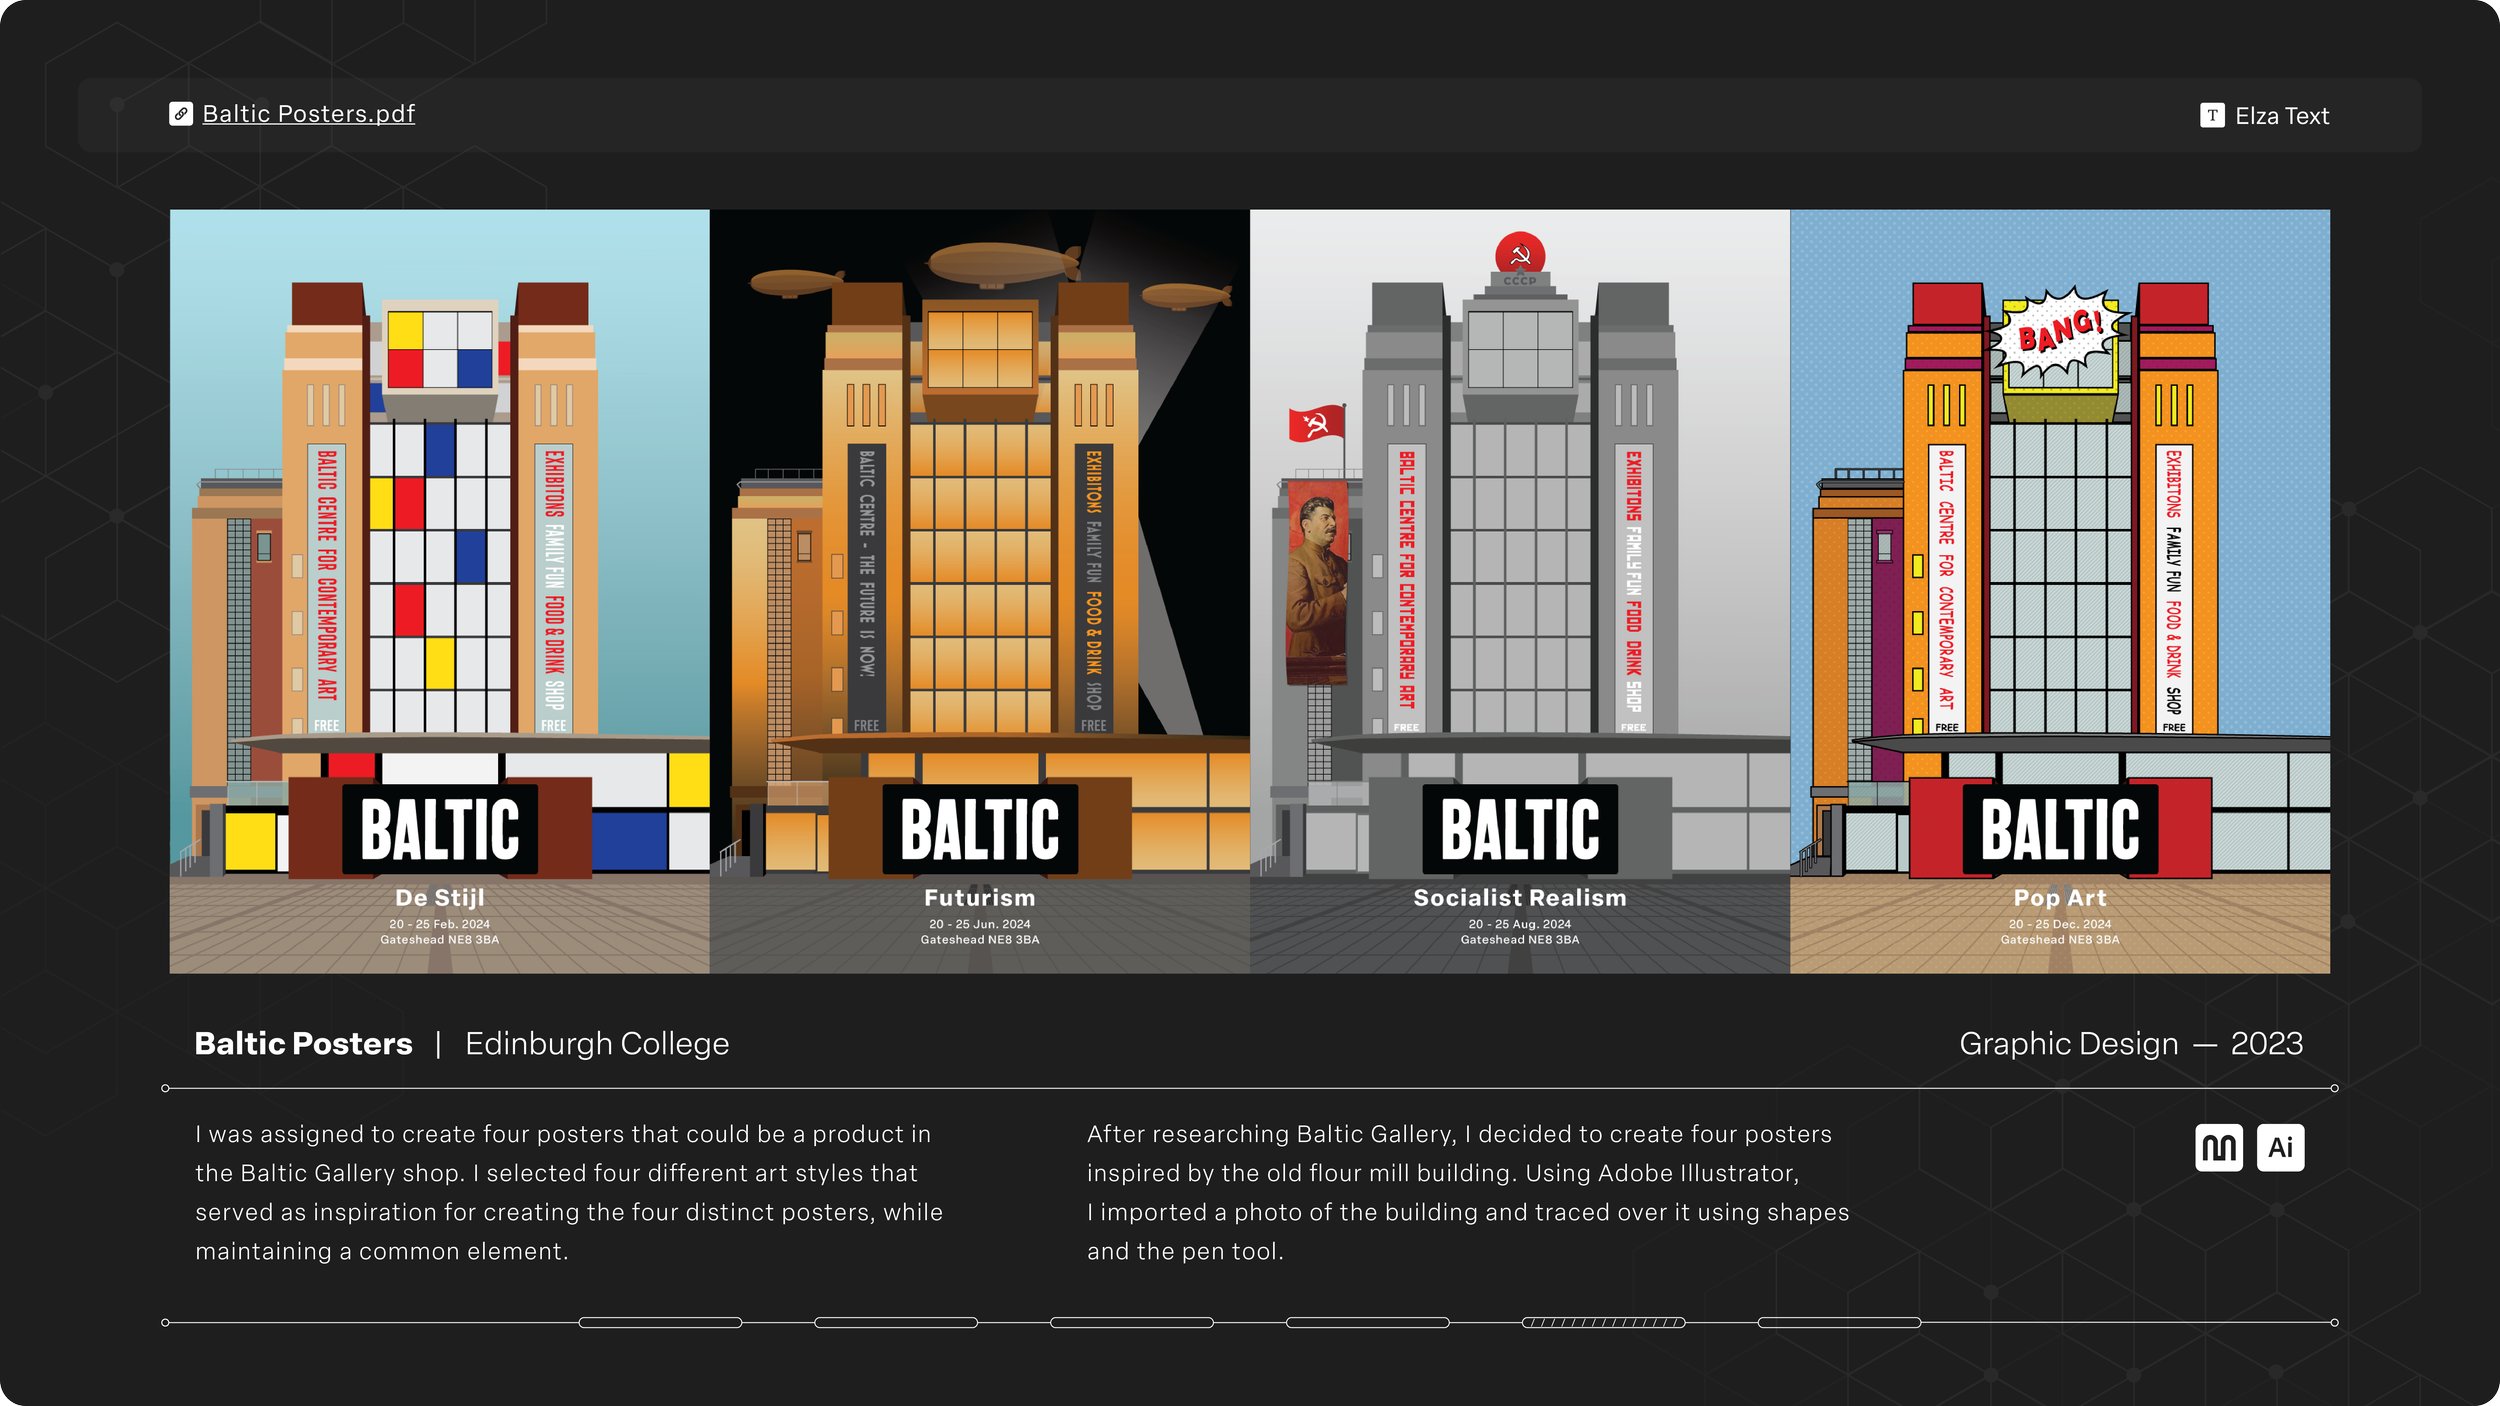Viewport: 2500px width, 1406px height.
Task: Select the second pill on the bottom timeline
Action: click(x=896, y=1322)
